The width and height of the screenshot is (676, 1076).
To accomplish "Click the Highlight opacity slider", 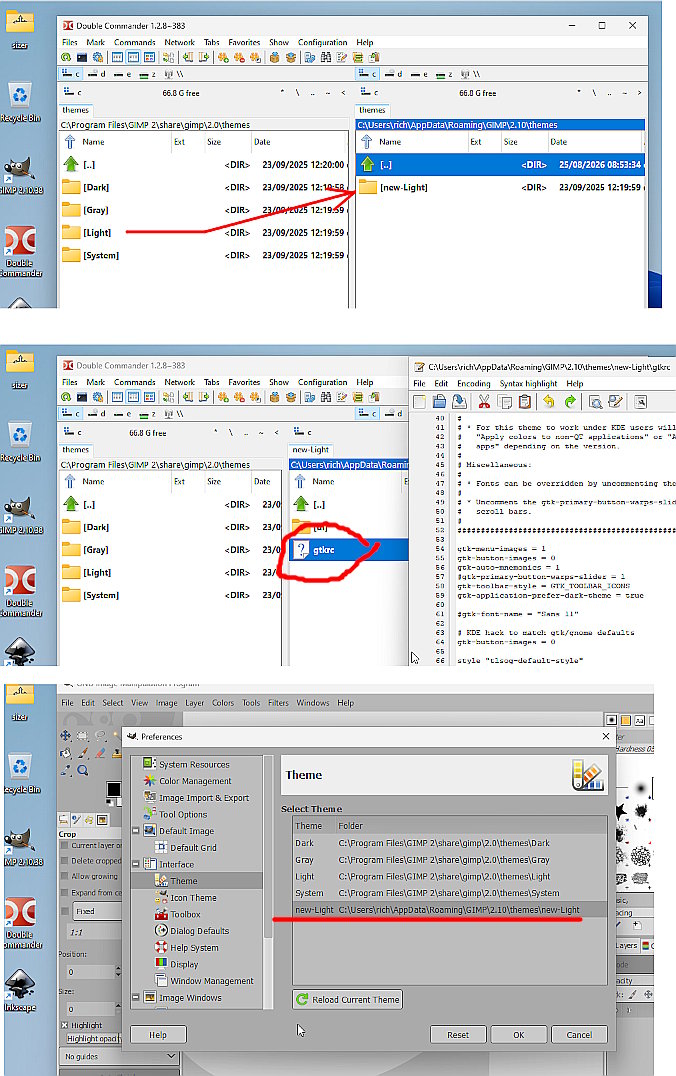I will 93,1038.
